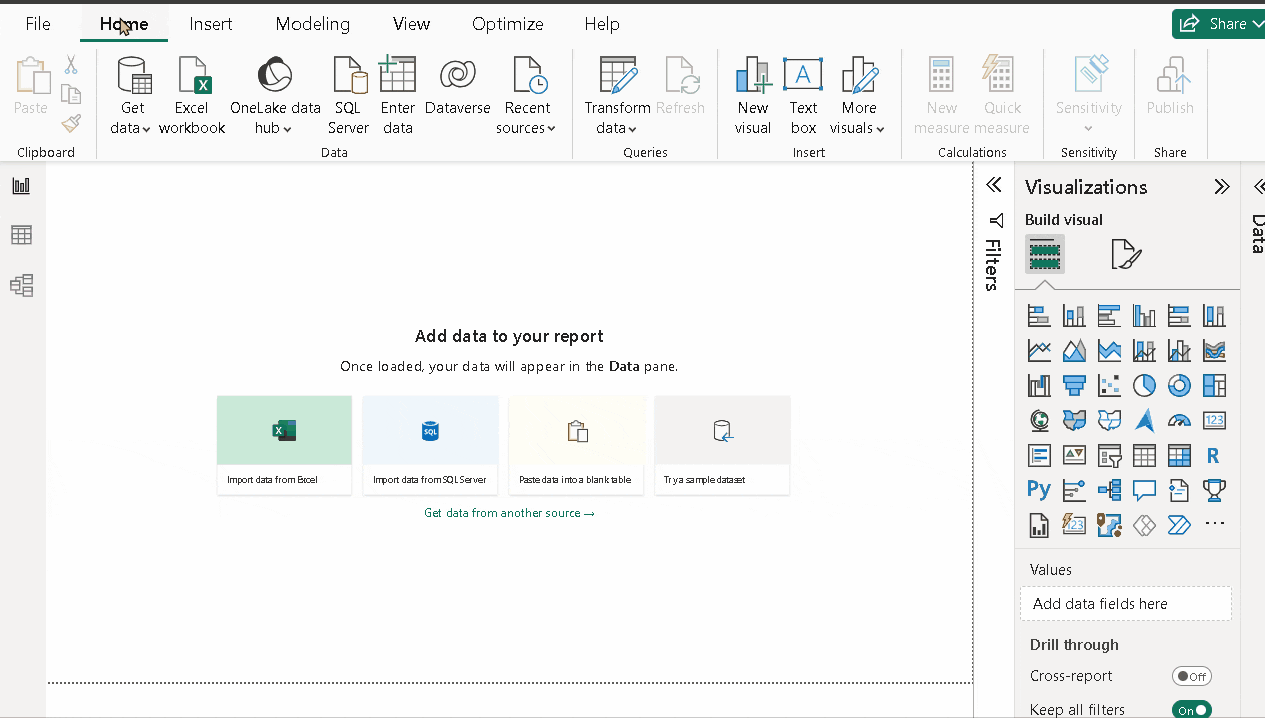Select the trophy Metrics visual
The height and width of the screenshot is (718, 1265).
click(x=1214, y=490)
